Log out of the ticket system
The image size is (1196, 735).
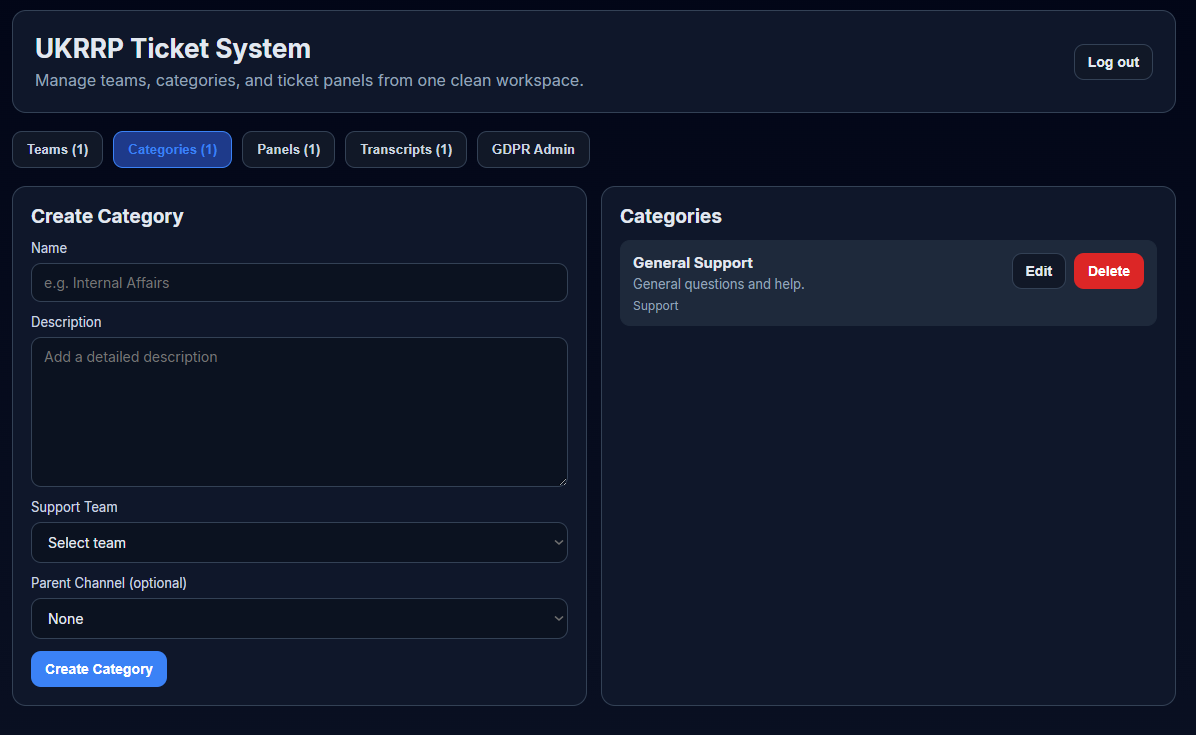click(x=1112, y=61)
